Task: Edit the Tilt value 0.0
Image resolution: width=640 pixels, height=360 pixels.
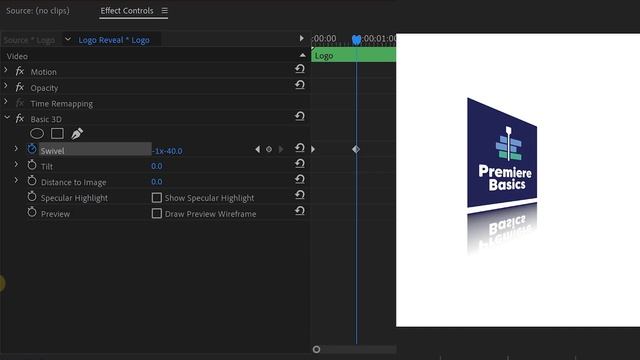Action: tap(157, 166)
